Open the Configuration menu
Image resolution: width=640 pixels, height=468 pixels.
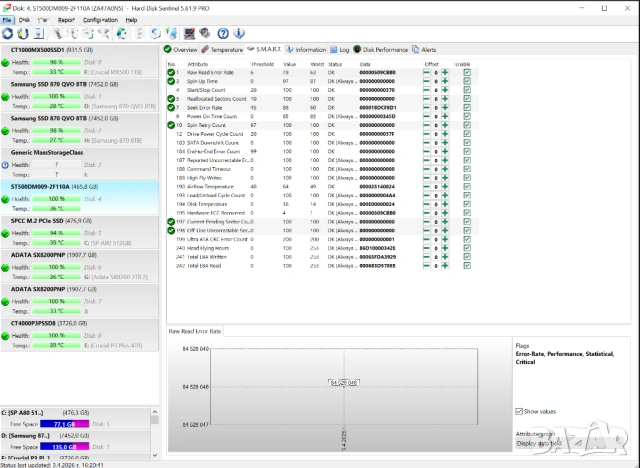click(x=100, y=19)
